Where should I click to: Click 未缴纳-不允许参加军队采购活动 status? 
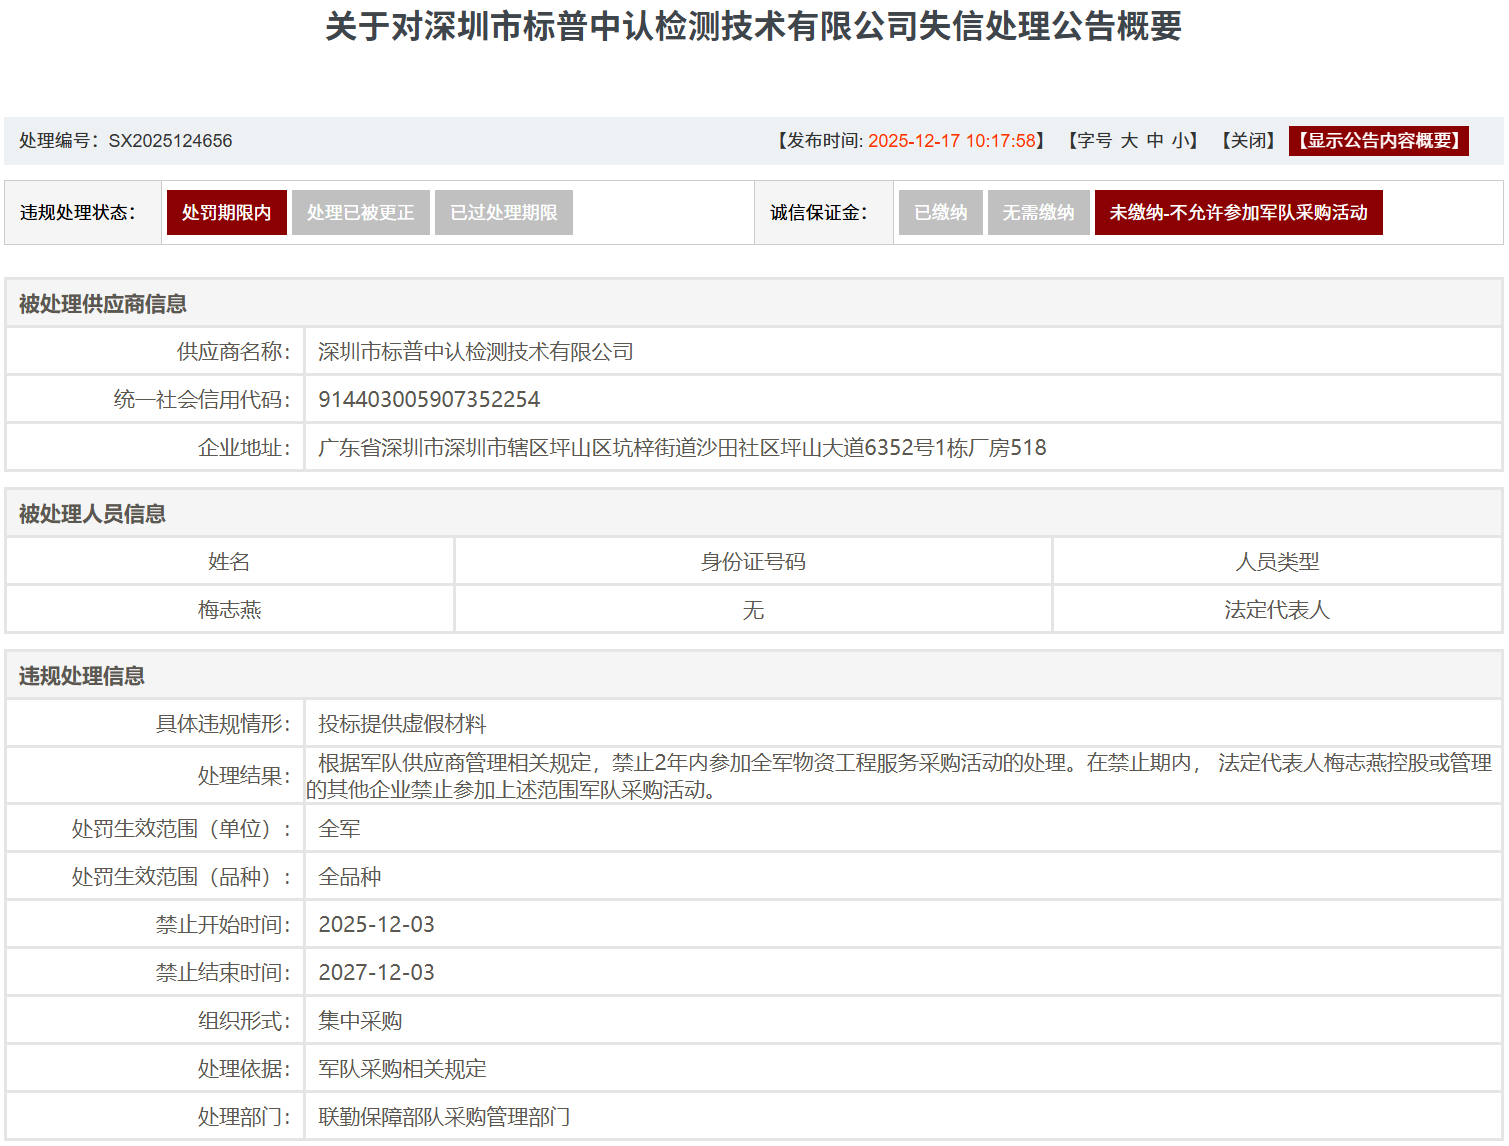(1238, 213)
